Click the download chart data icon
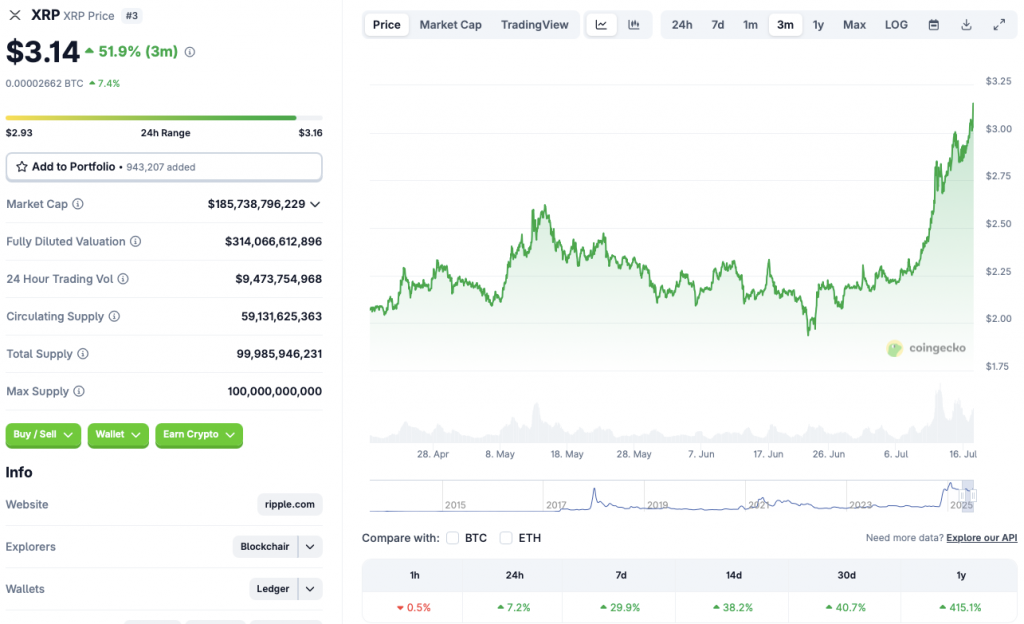Screen dimensions: 1024x624 (965, 24)
